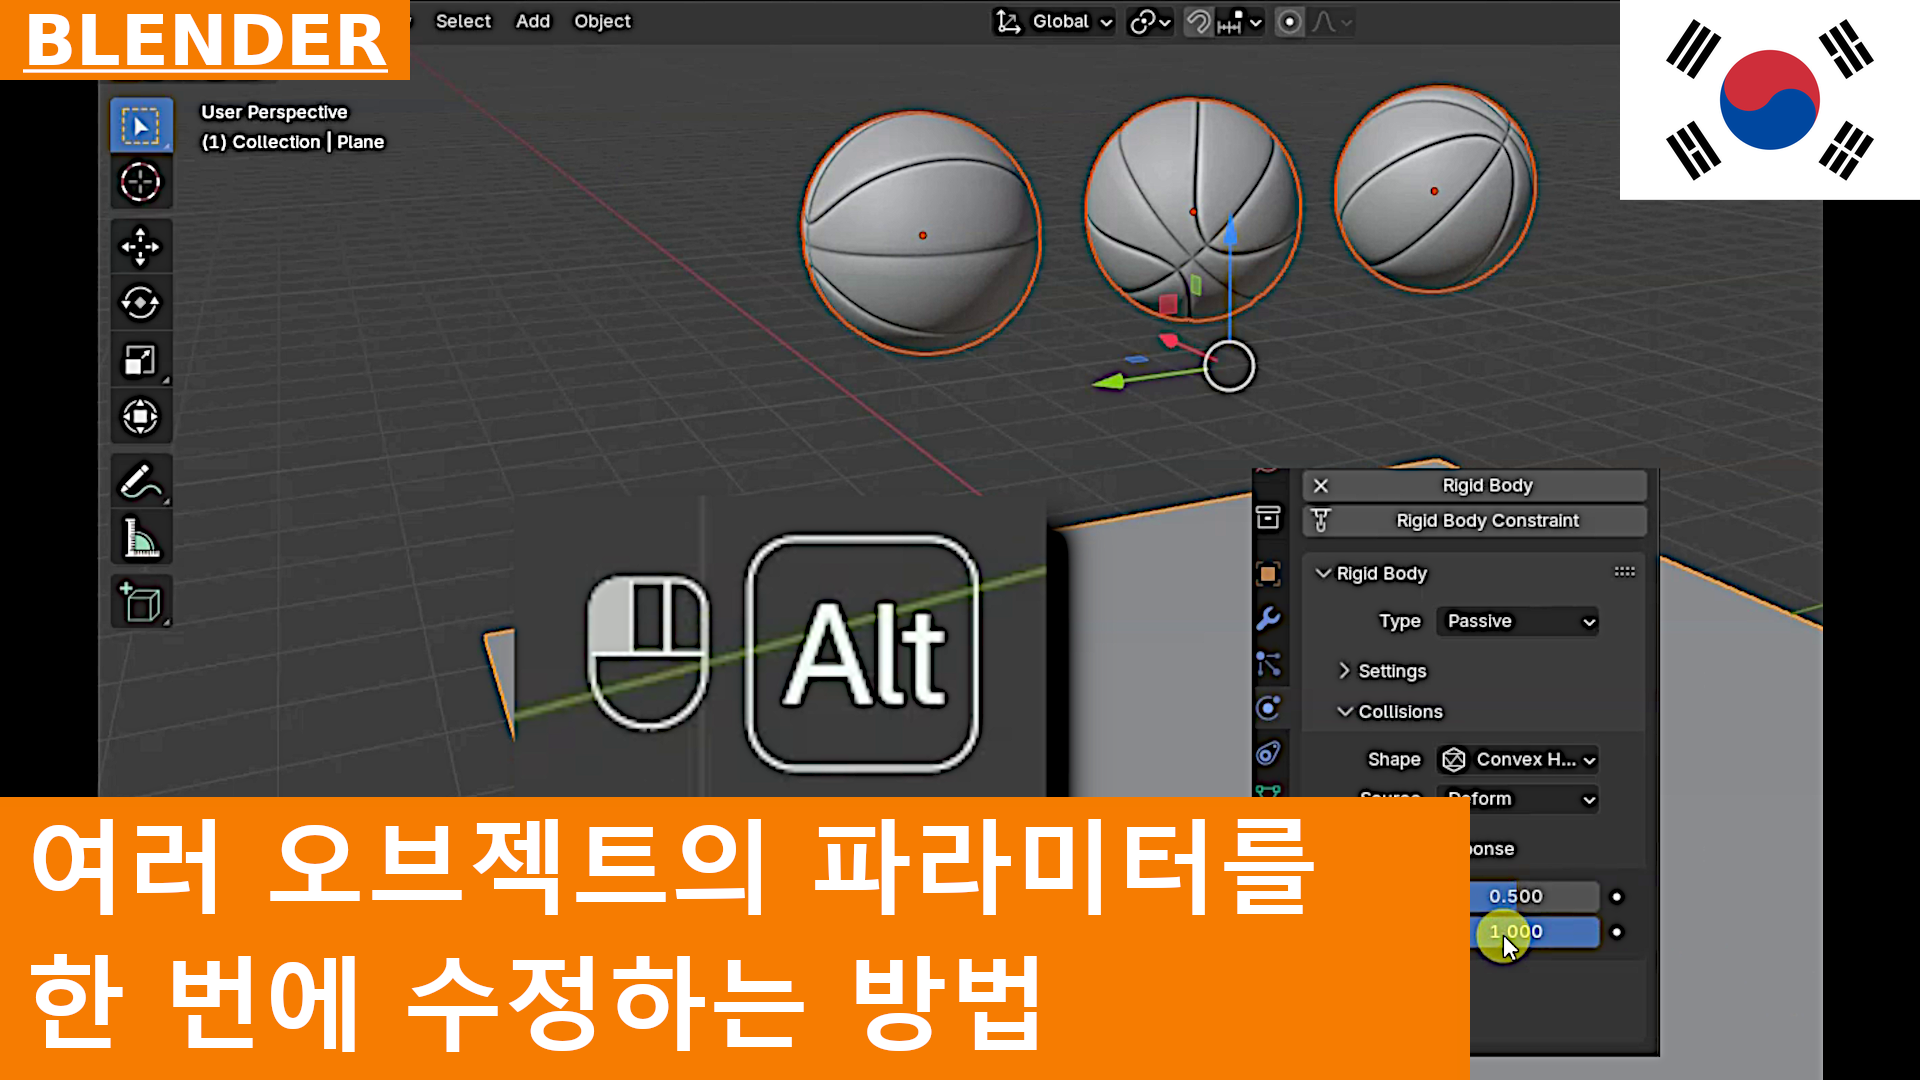The width and height of the screenshot is (1920, 1080).
Task: Click the red X-axis gizmo arrow
Action: click(1169, 341)
